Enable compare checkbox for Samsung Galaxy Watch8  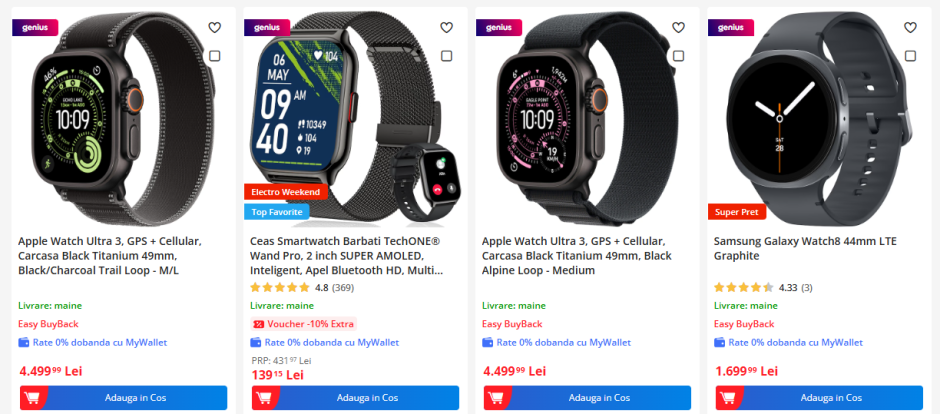pos(911,56)
